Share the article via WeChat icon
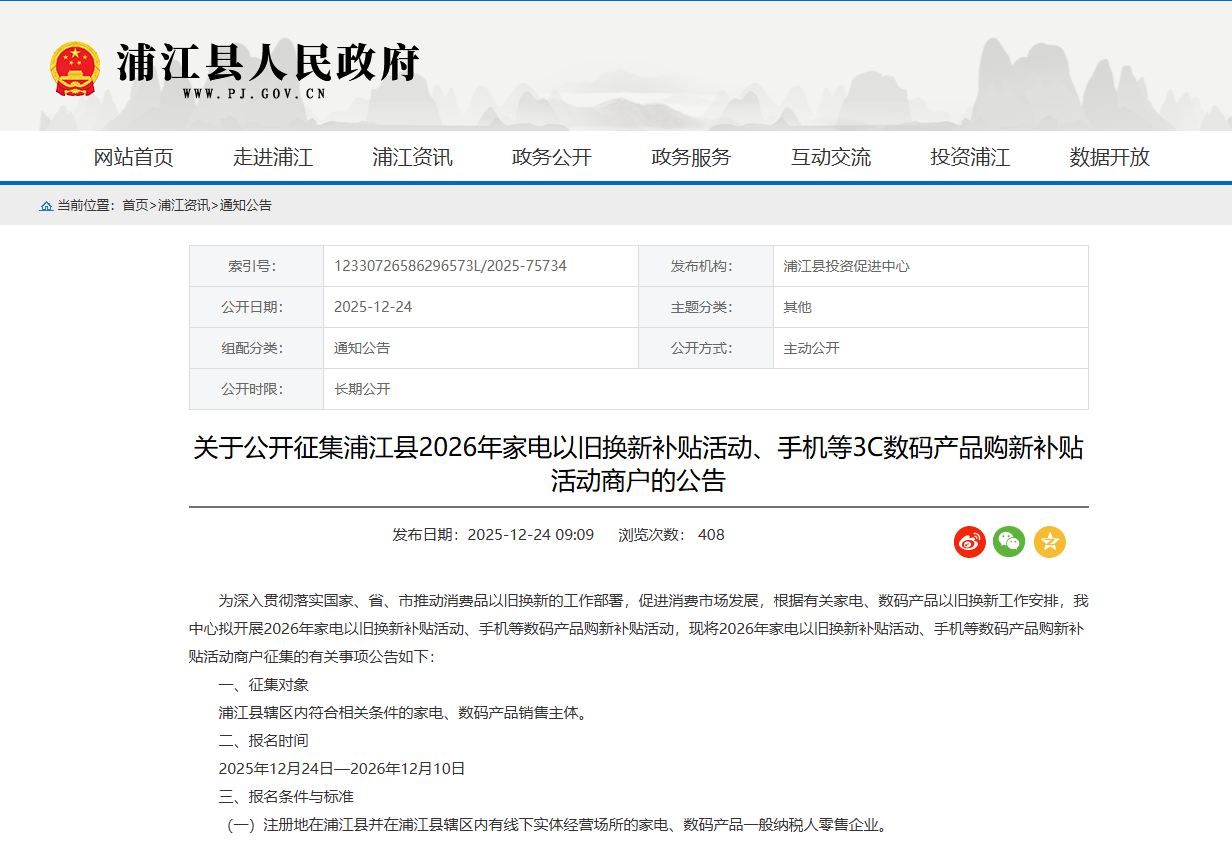Screen dimensions: 1232x842 pos(1009,542)
